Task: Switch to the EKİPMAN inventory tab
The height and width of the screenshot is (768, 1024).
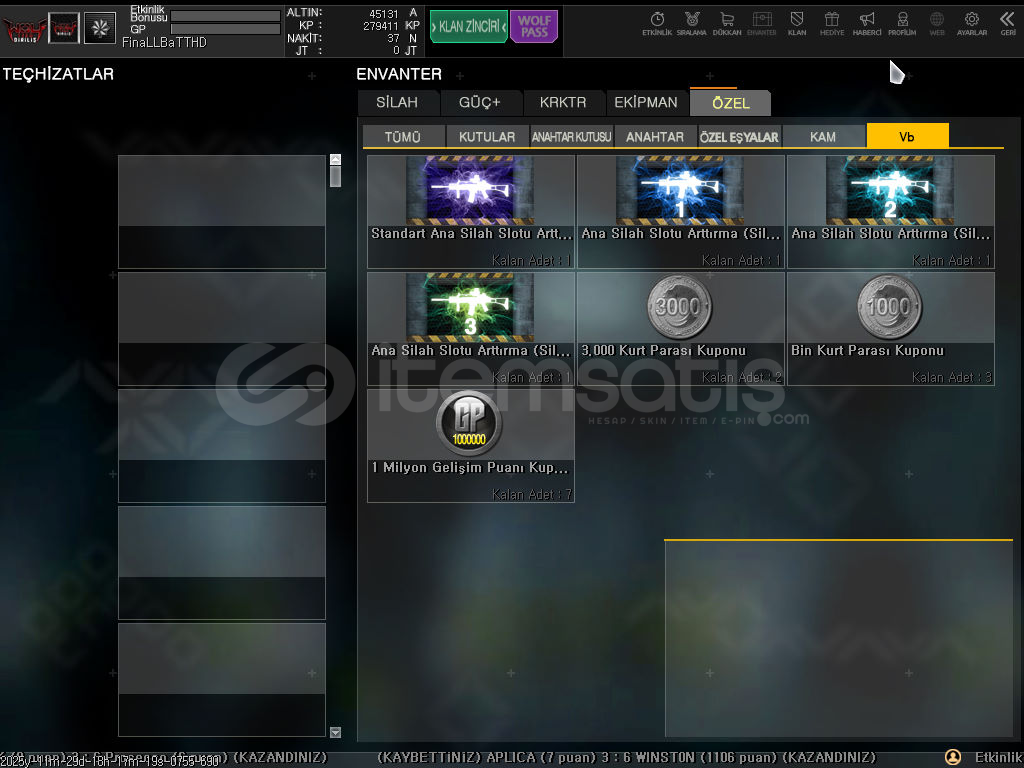Action: 646,103
